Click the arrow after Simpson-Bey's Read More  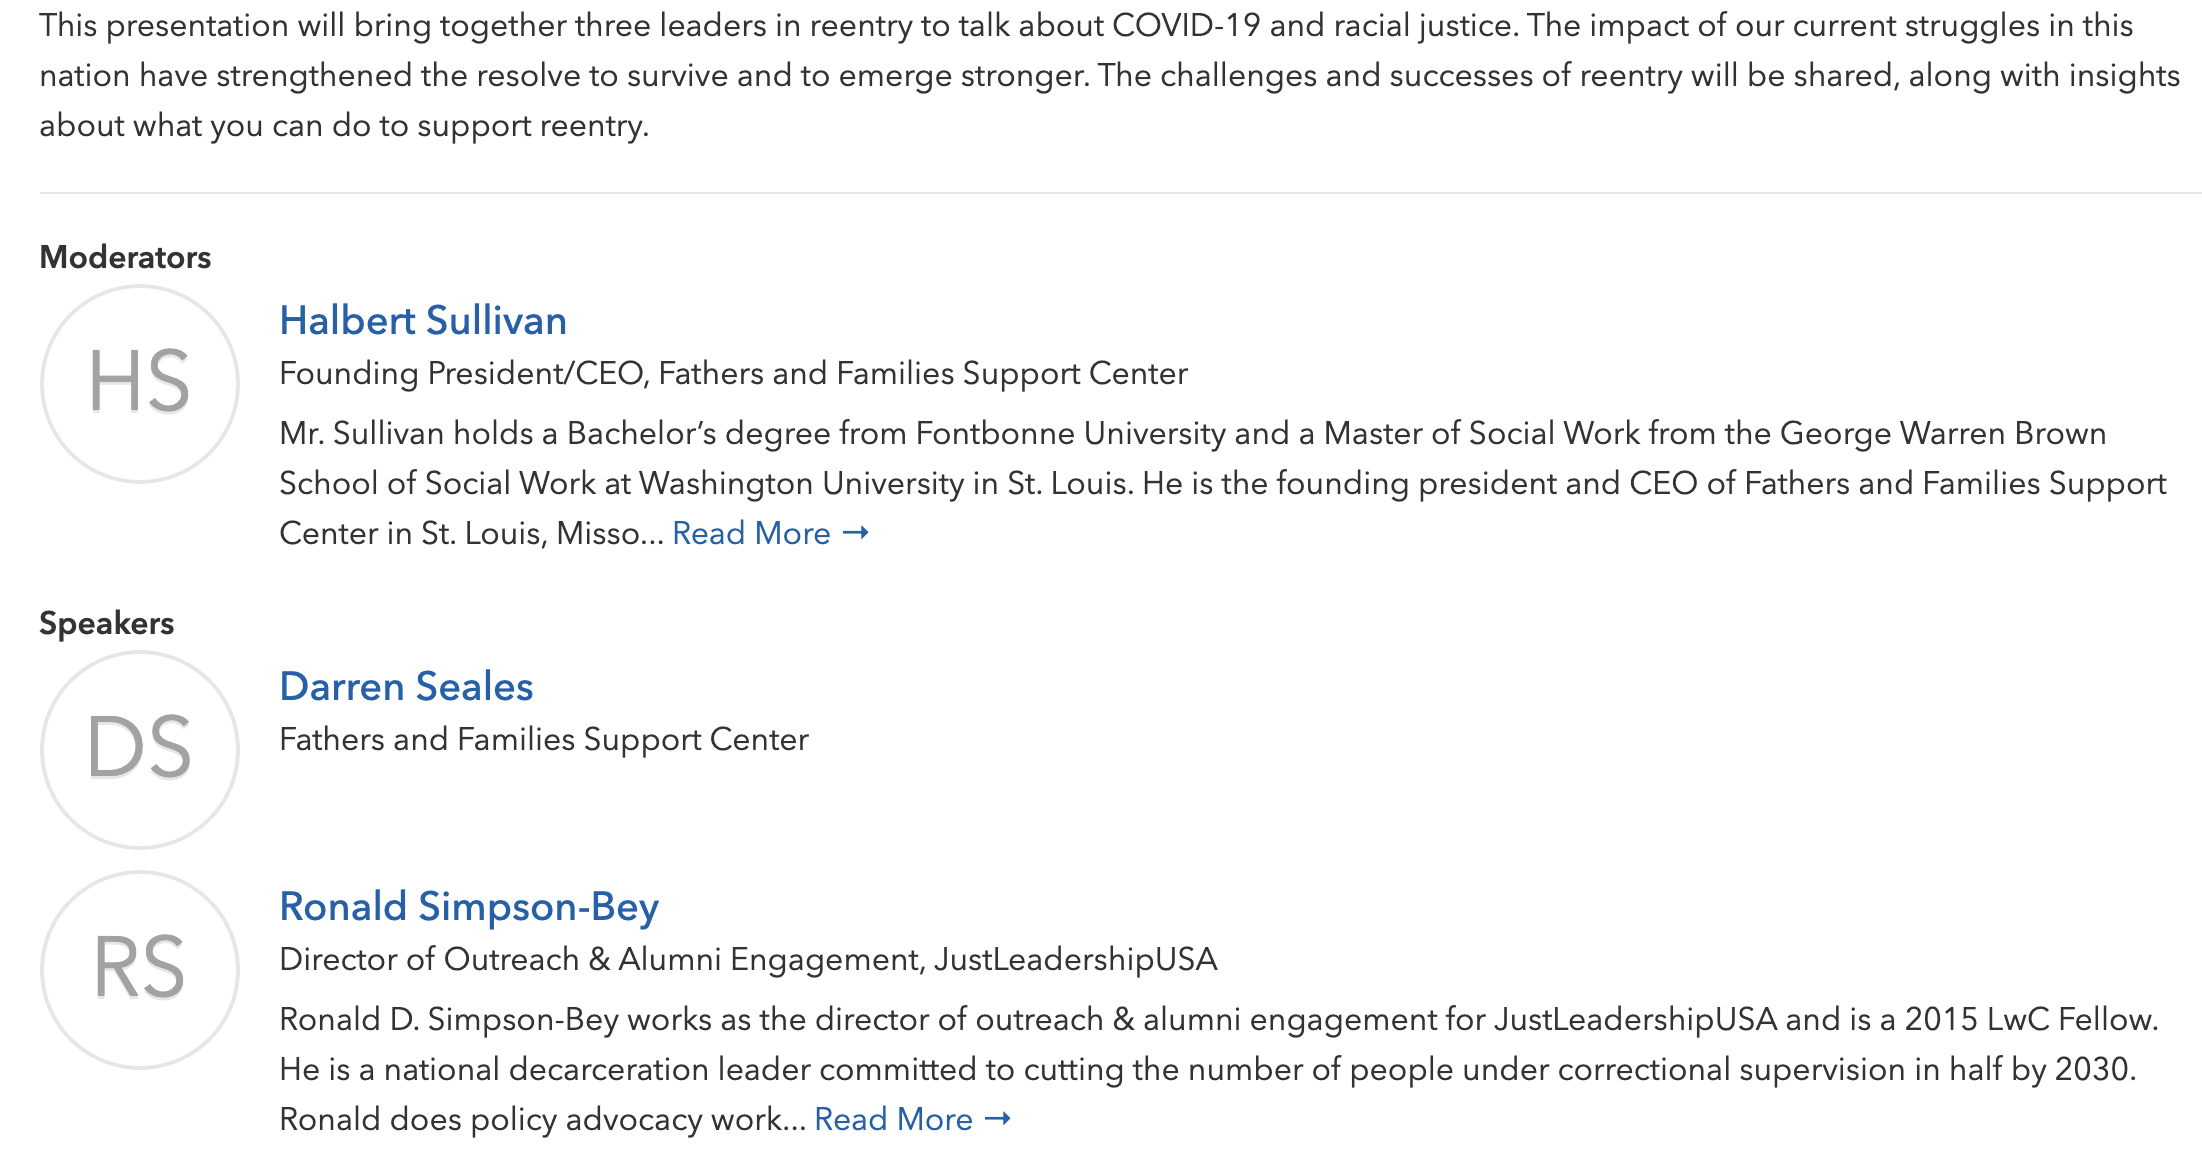click(998, 1119)
